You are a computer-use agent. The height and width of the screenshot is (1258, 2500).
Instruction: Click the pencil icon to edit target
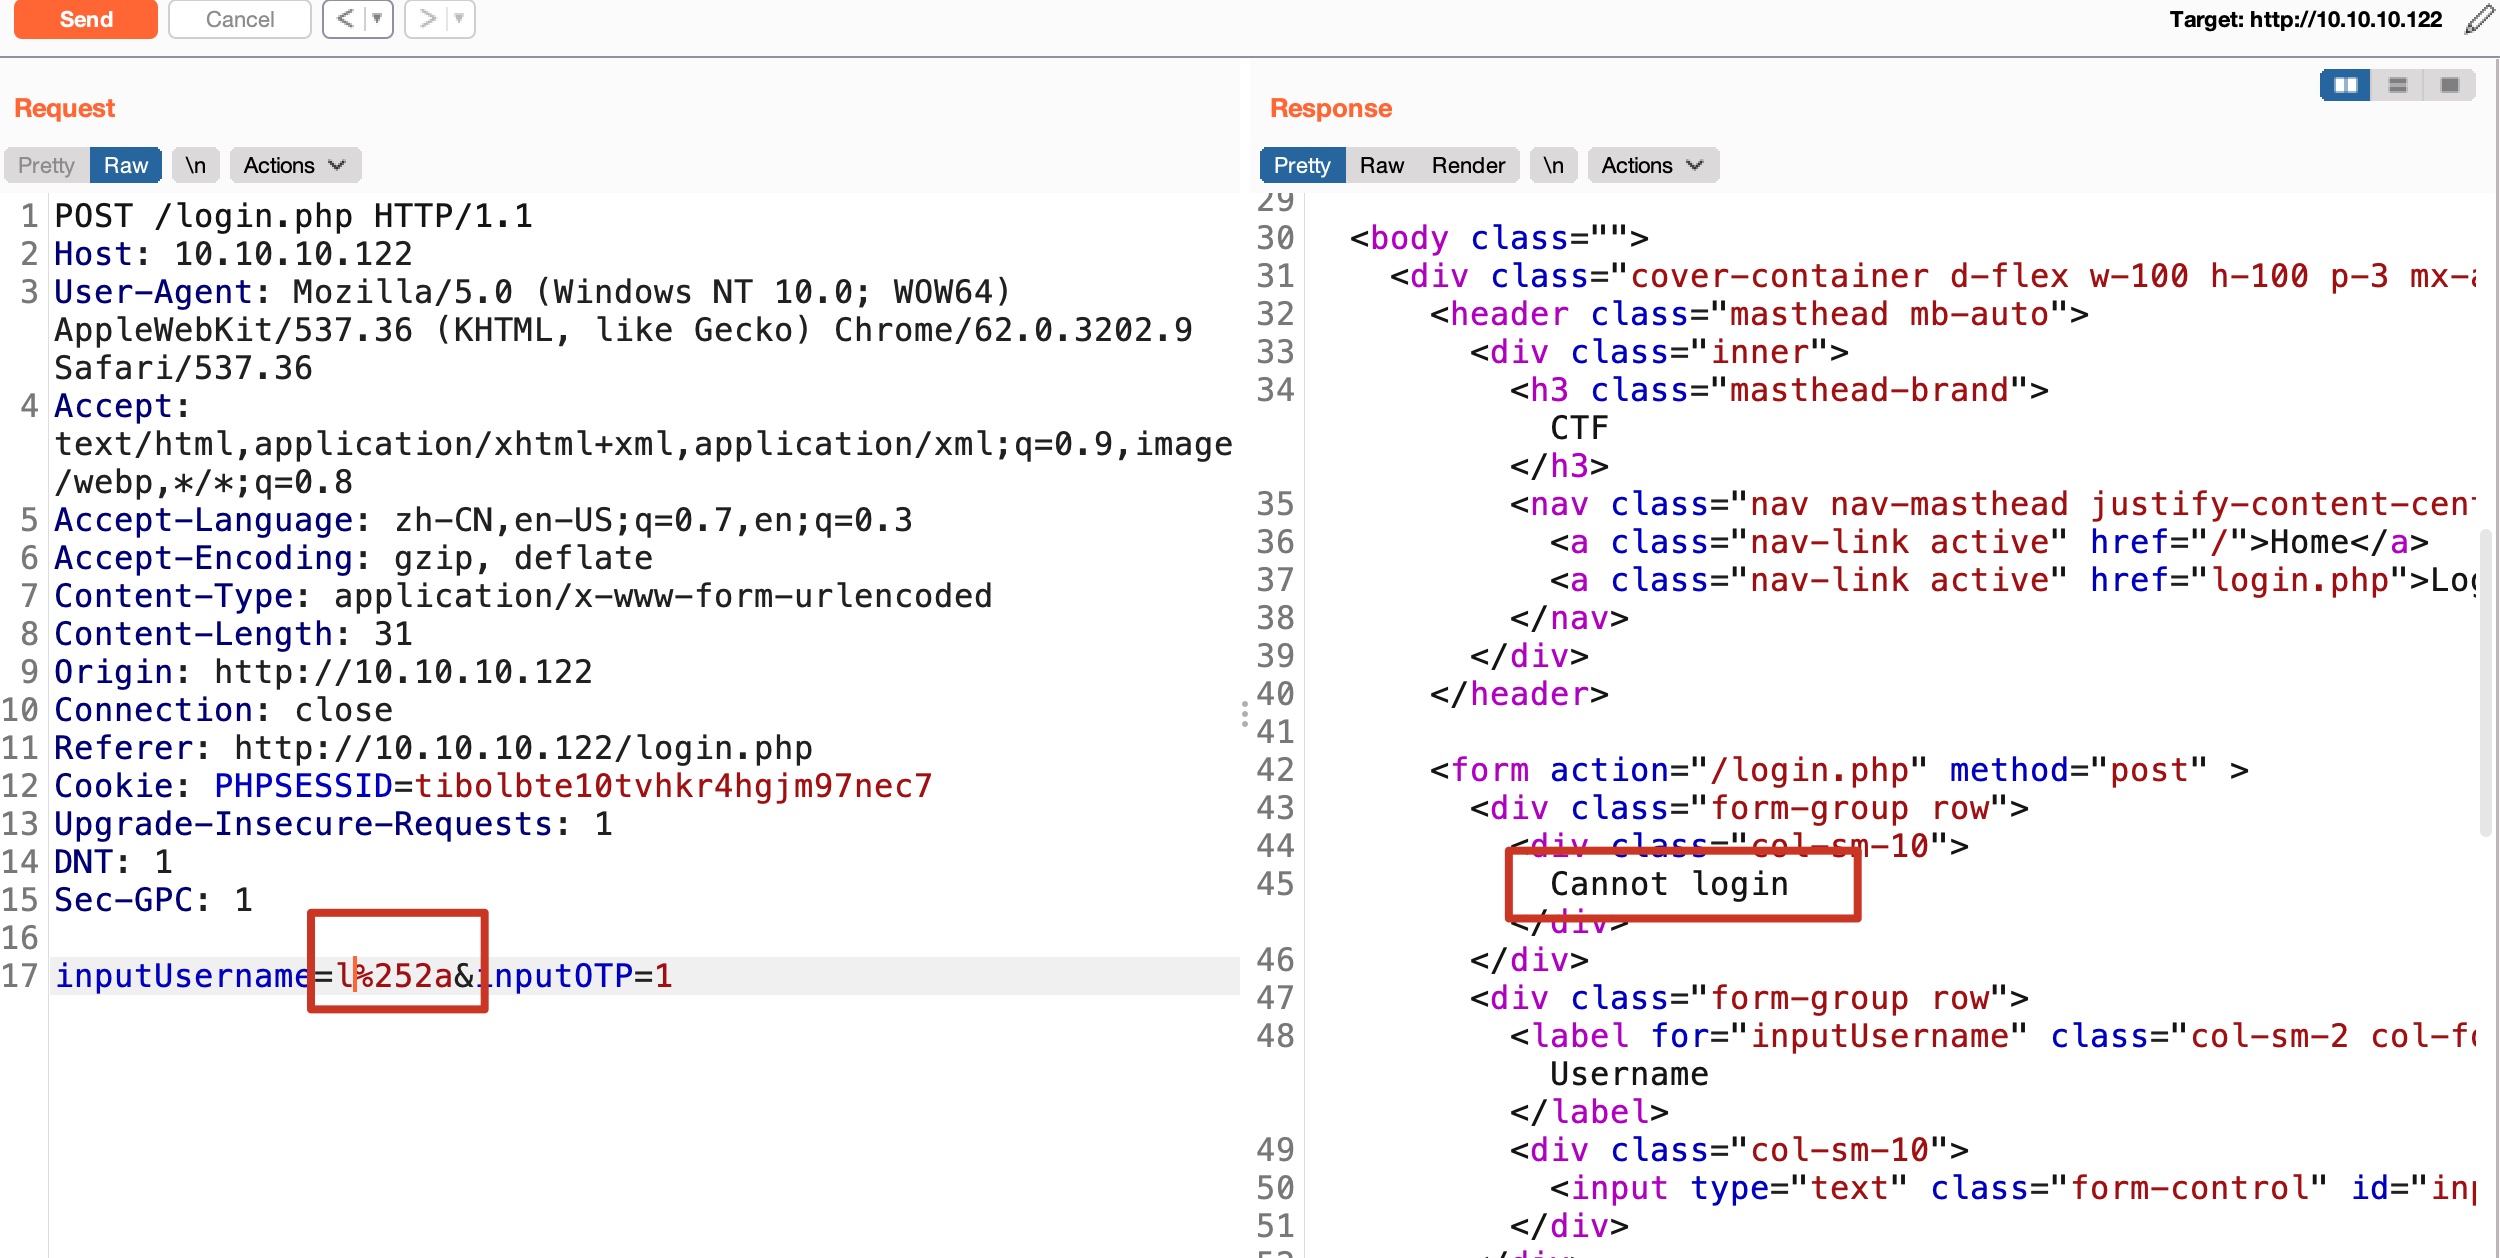[2480, 19]
